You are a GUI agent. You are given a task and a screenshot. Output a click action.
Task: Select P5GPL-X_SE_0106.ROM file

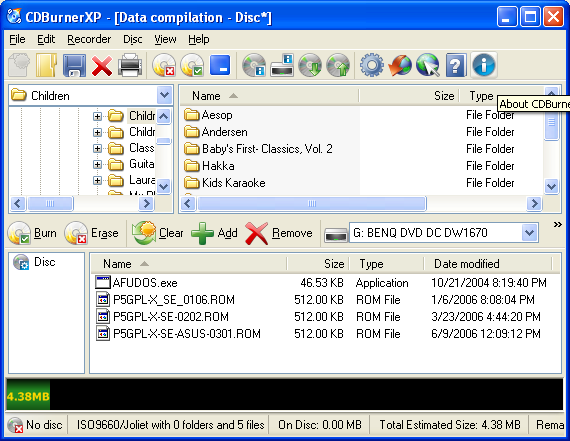[x=165, y=300]
